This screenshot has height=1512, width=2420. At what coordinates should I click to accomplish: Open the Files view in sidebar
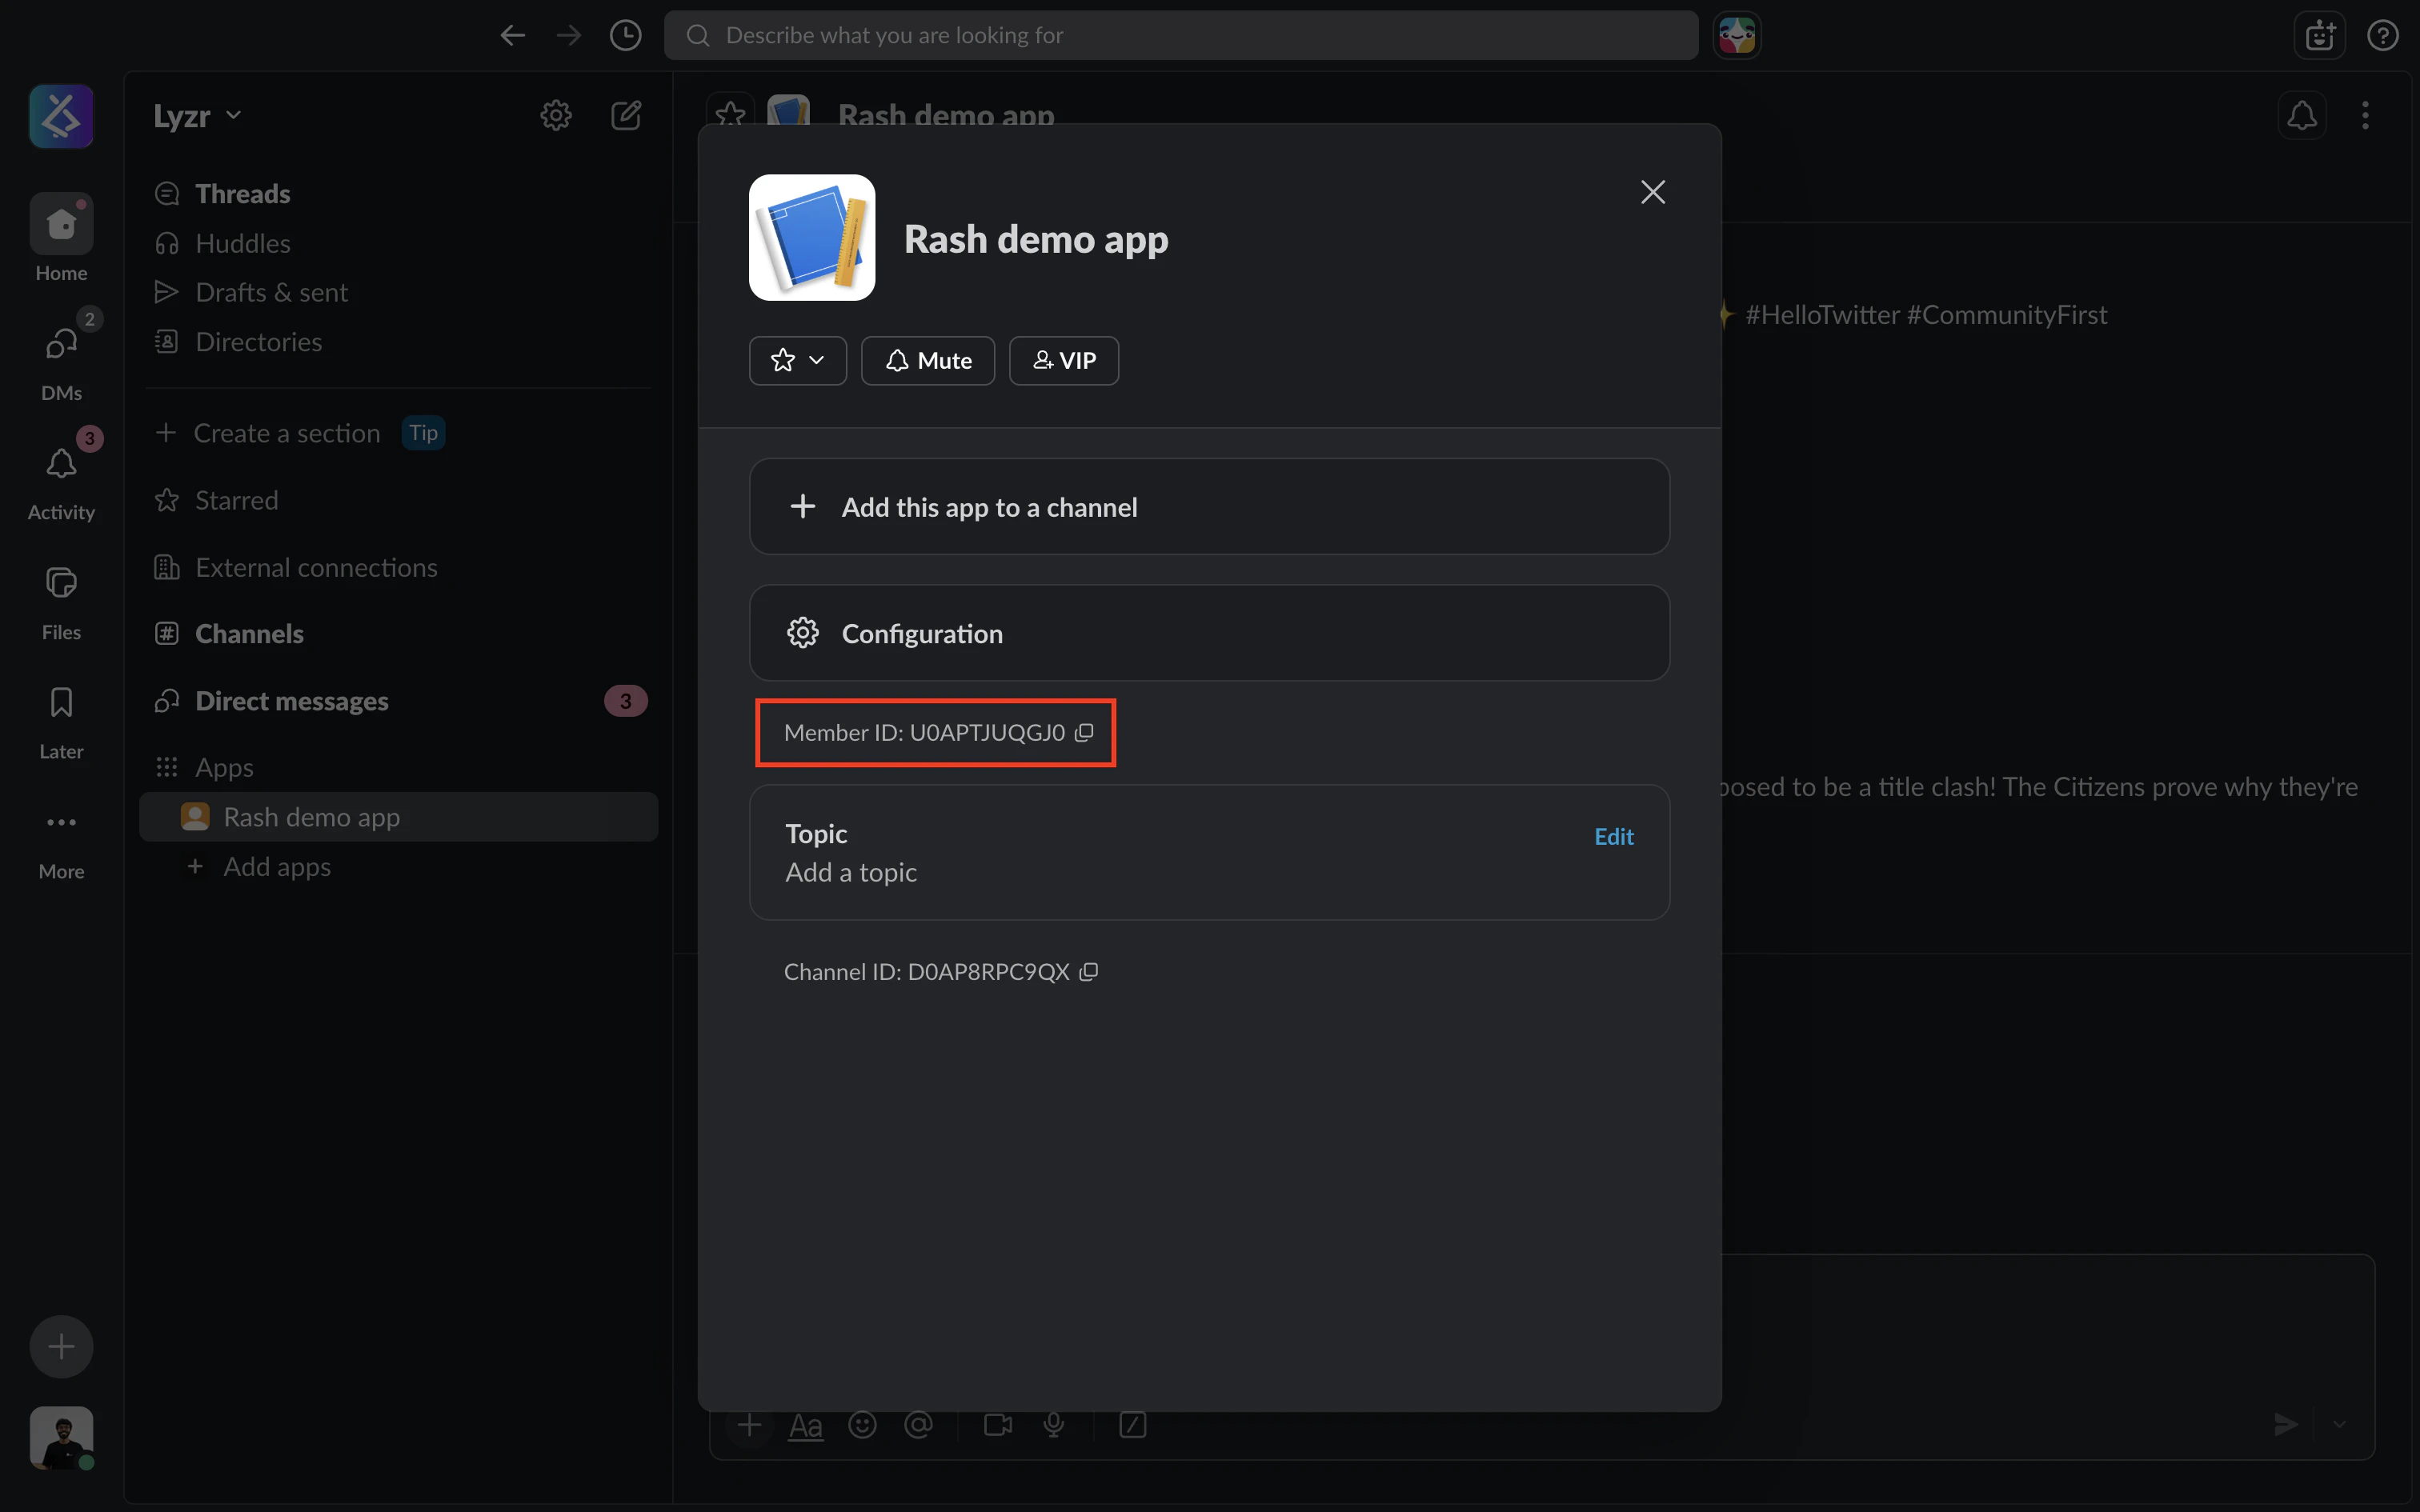click(x=61, y=584)
